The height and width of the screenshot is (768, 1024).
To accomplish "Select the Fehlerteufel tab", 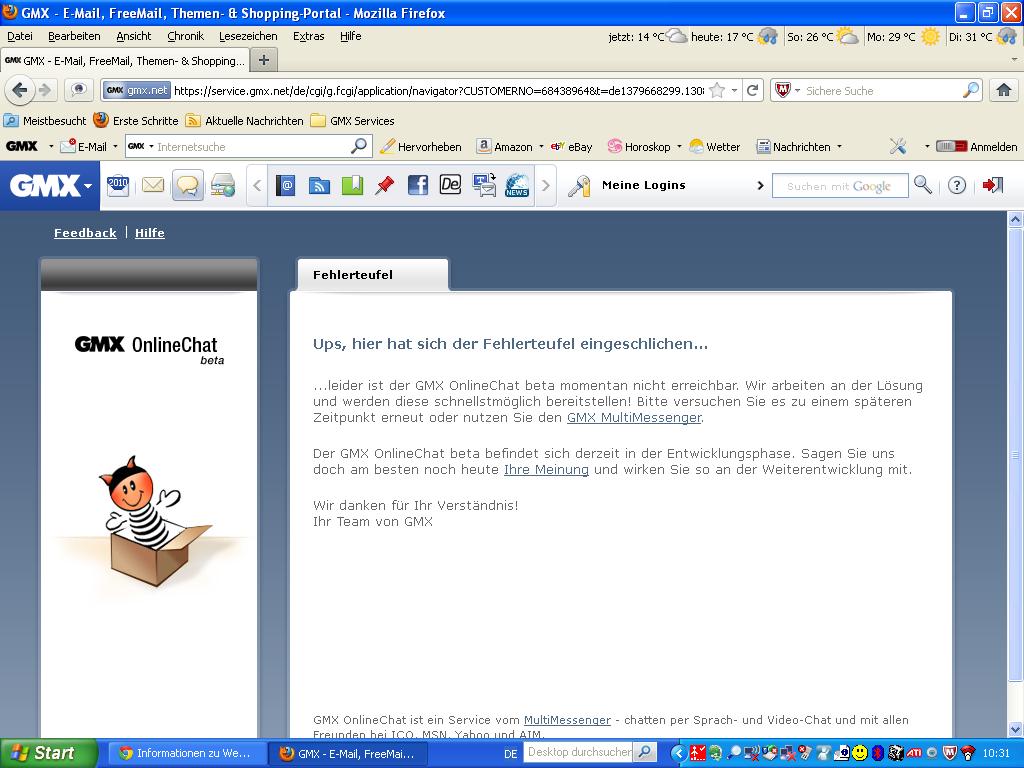I will pyautogui.click(x=373, y=275).
